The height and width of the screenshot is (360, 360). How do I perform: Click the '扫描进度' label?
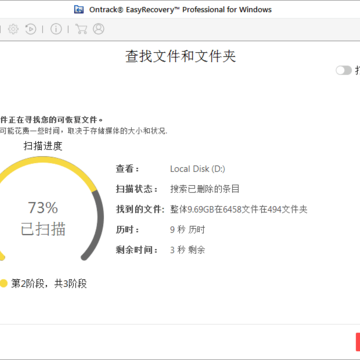point(43,146)
